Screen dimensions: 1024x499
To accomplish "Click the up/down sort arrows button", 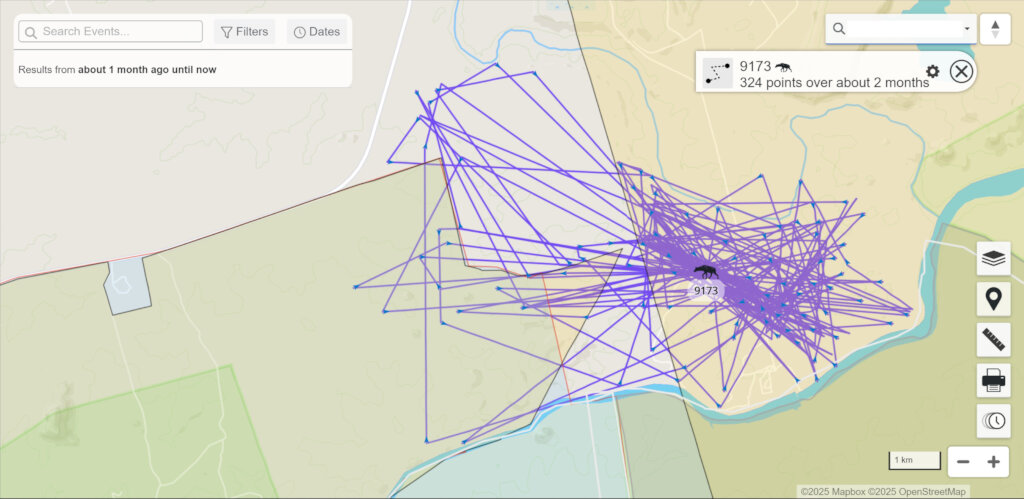I will point(994,29).
